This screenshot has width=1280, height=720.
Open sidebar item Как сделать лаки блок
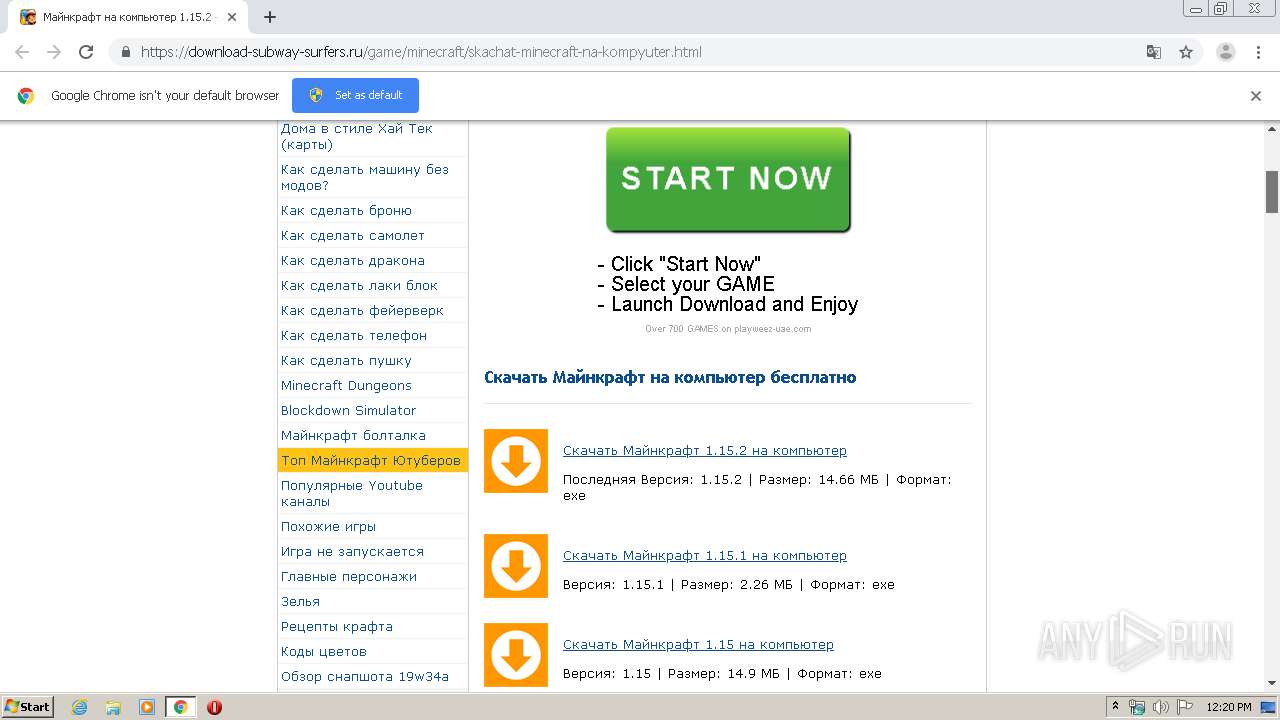pos(359,286)
